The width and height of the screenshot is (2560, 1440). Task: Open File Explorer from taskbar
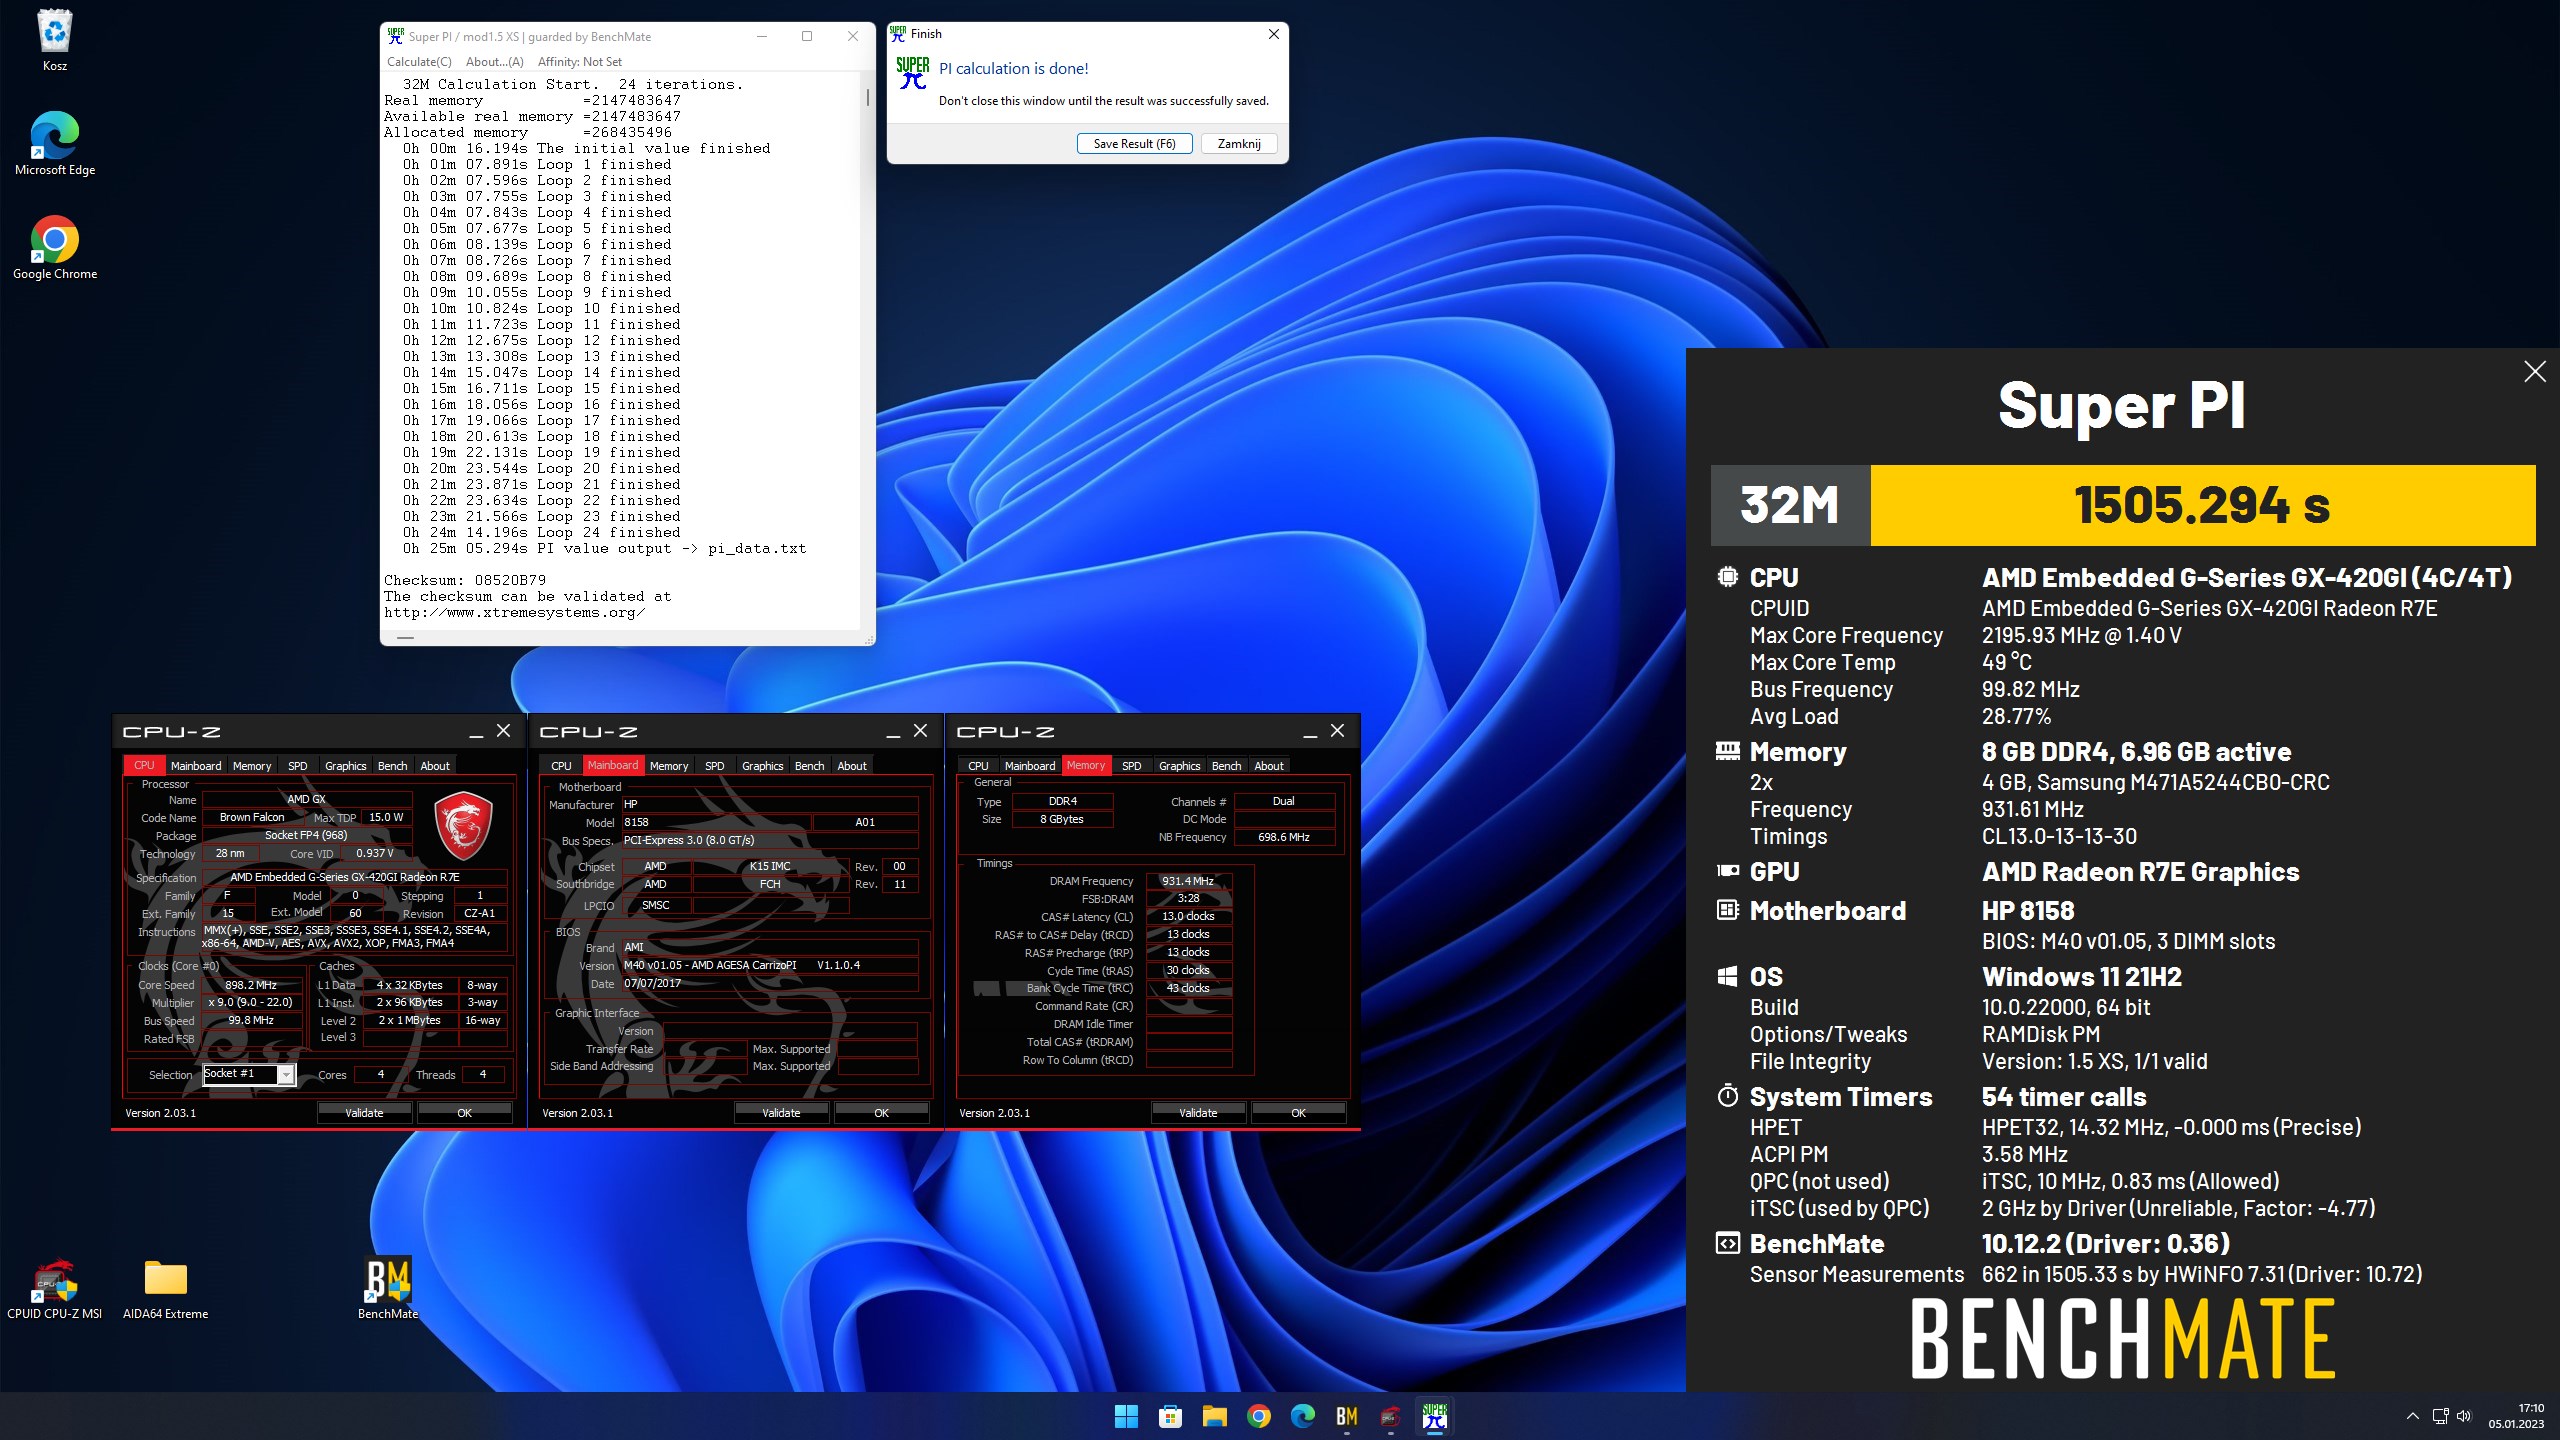[x=1214, y=1416]
